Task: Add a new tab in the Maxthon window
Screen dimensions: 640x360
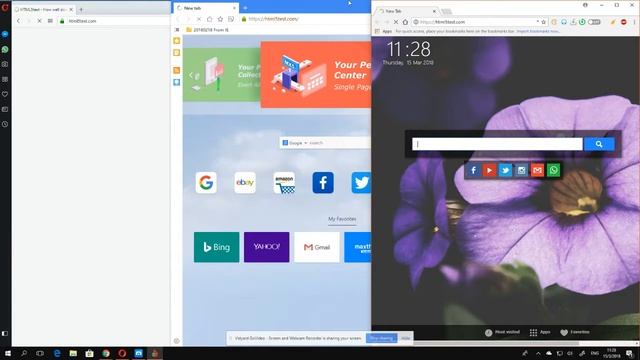Action: coord(245,8)
